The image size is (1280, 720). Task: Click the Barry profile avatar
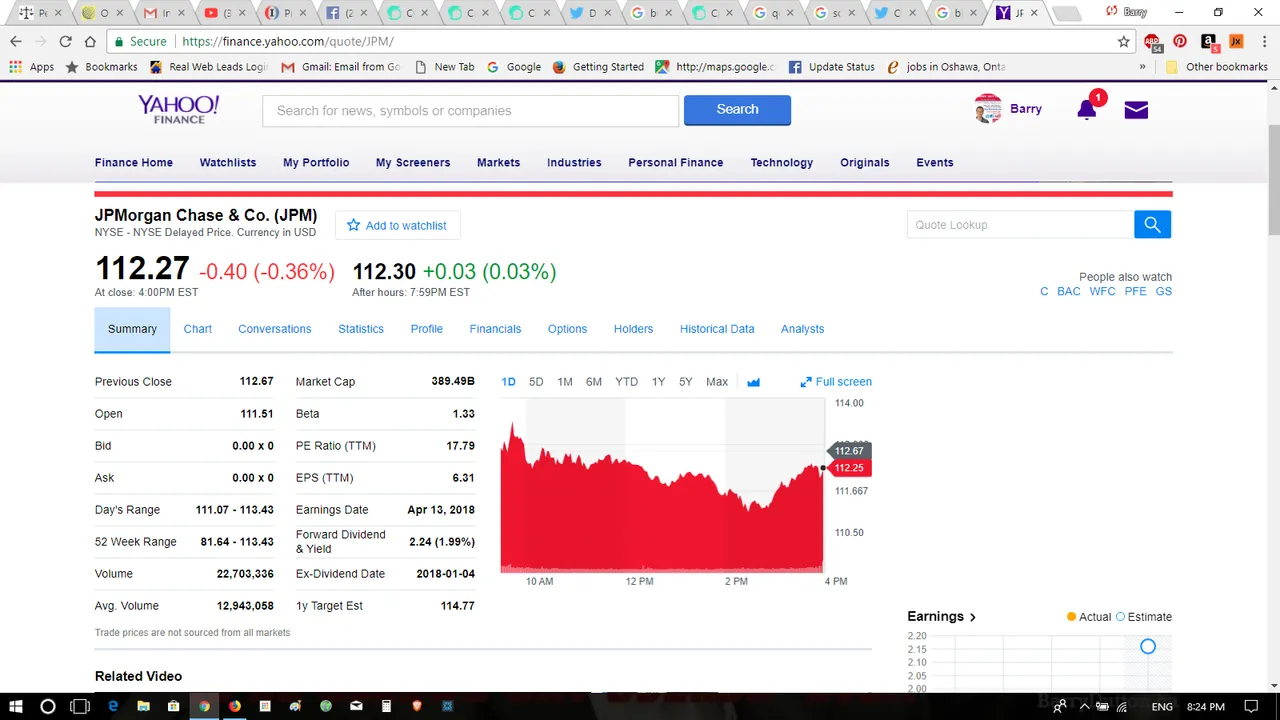tap(988, 109)
